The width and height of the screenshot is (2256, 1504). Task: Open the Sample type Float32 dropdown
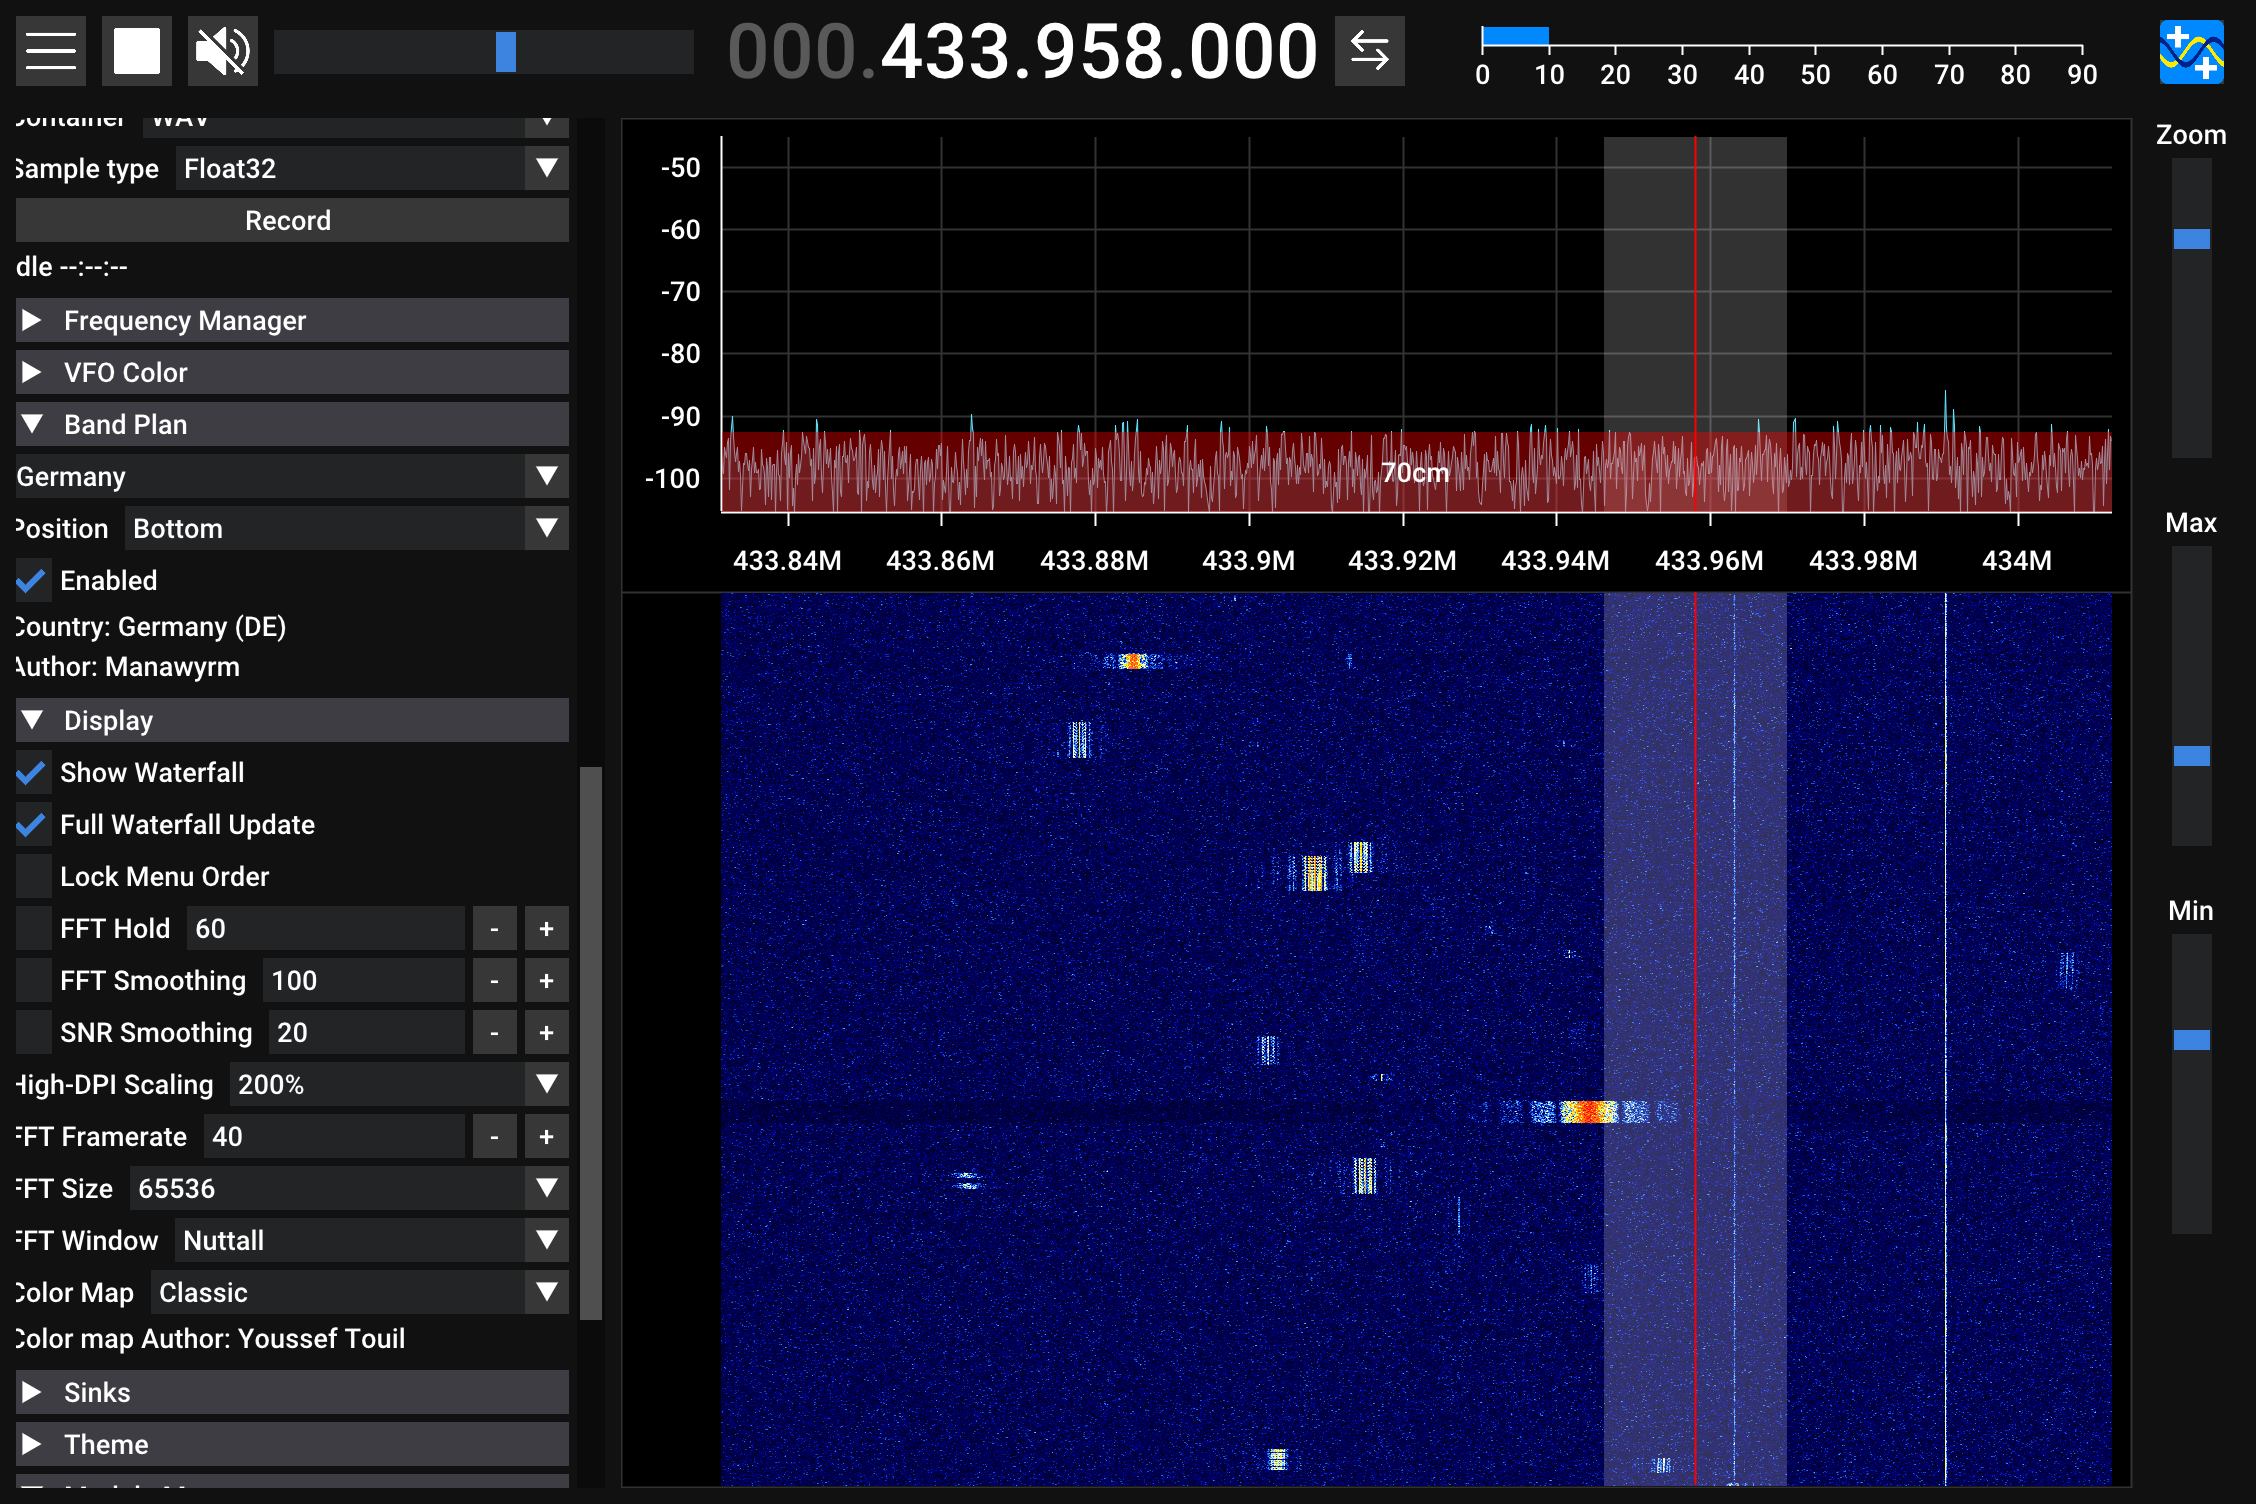(x=372, y=168)
